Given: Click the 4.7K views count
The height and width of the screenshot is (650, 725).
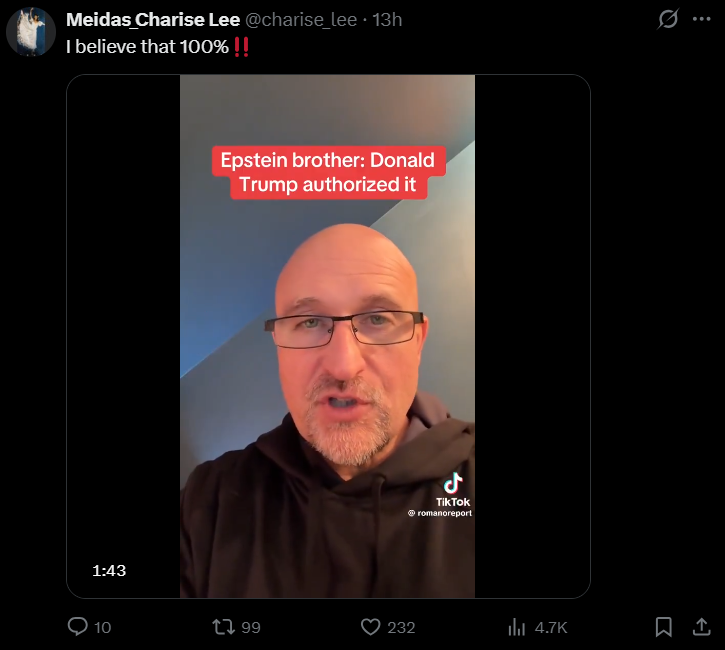Looking at the screenshot, I should [551, 628].
